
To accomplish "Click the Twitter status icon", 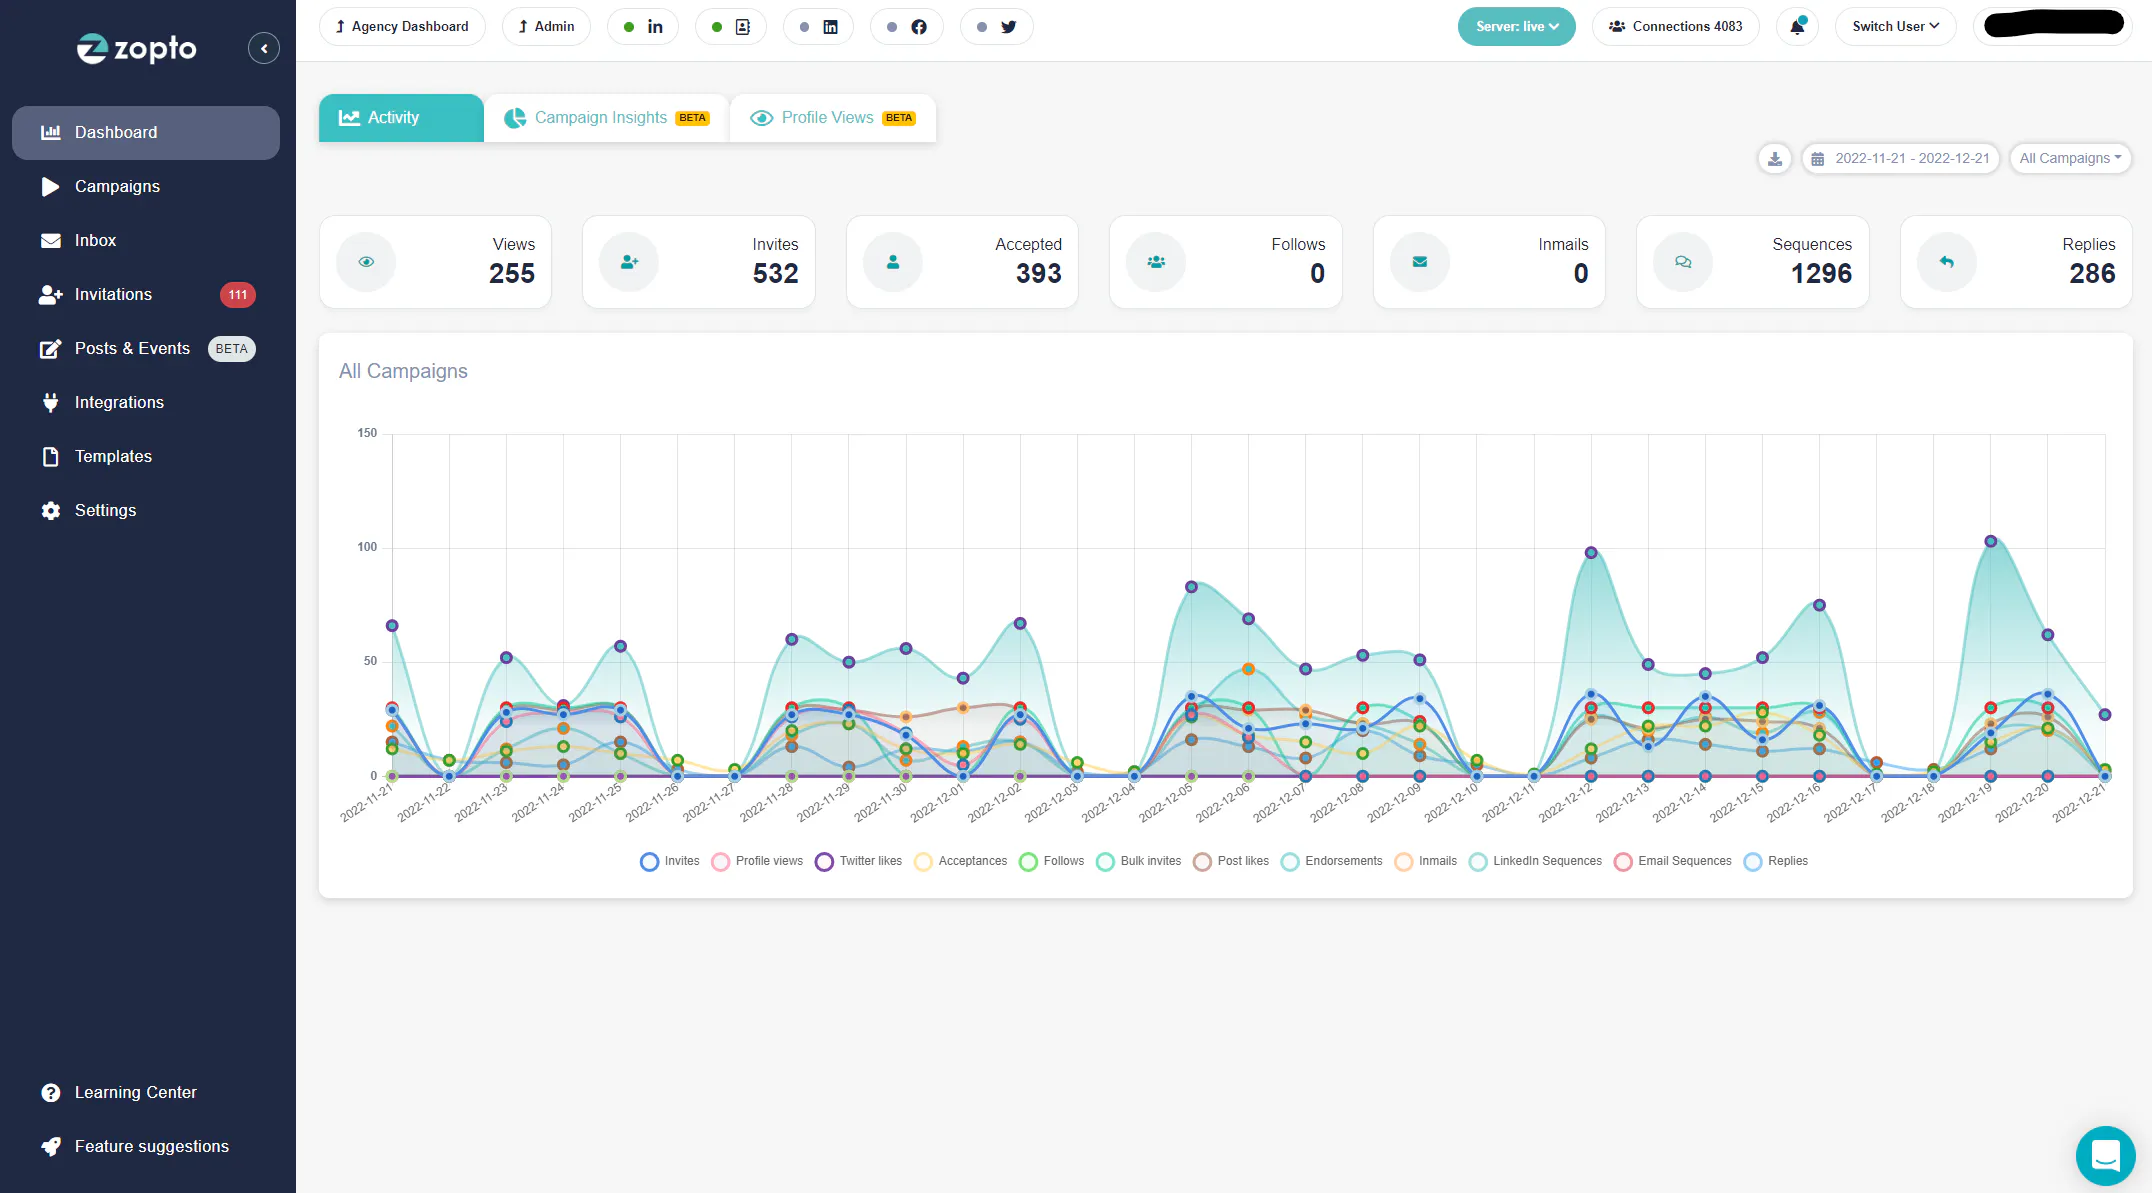I will (x=997, y=27).
